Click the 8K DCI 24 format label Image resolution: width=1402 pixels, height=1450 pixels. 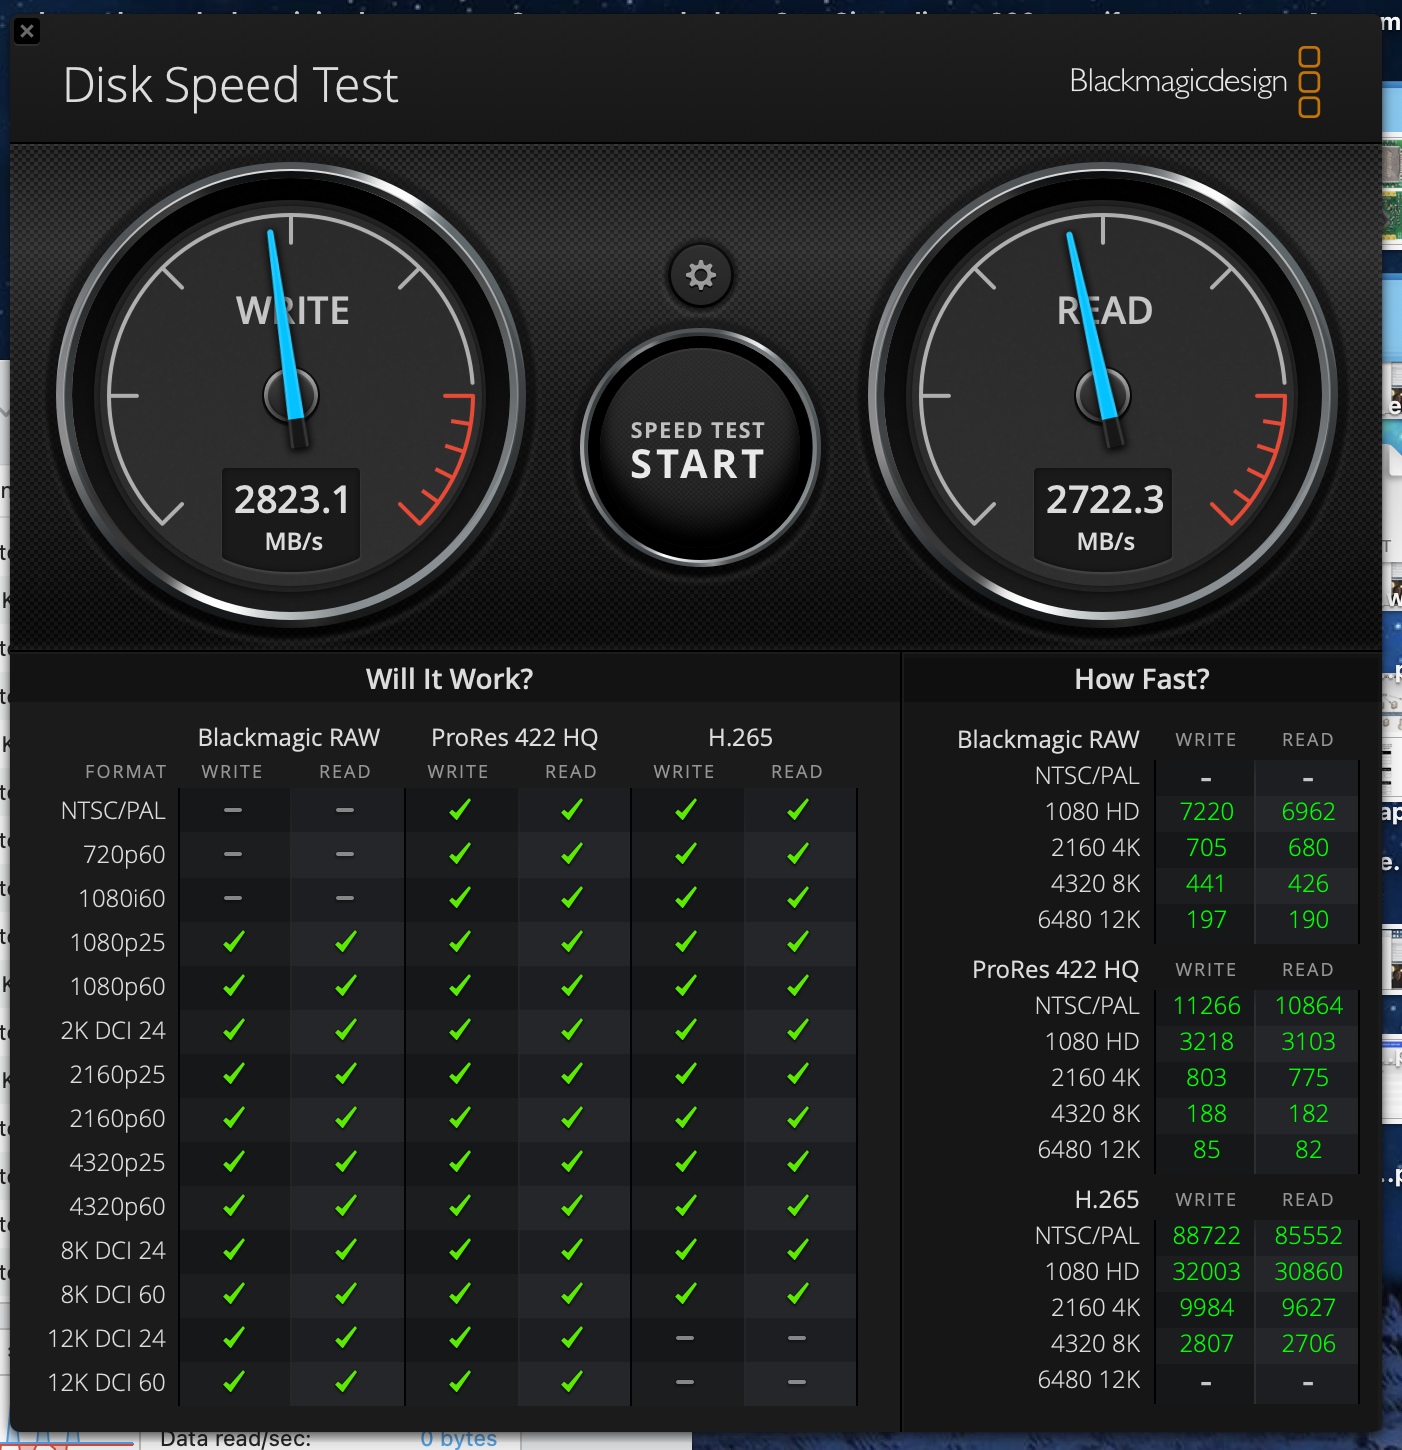click(113, 1250)
